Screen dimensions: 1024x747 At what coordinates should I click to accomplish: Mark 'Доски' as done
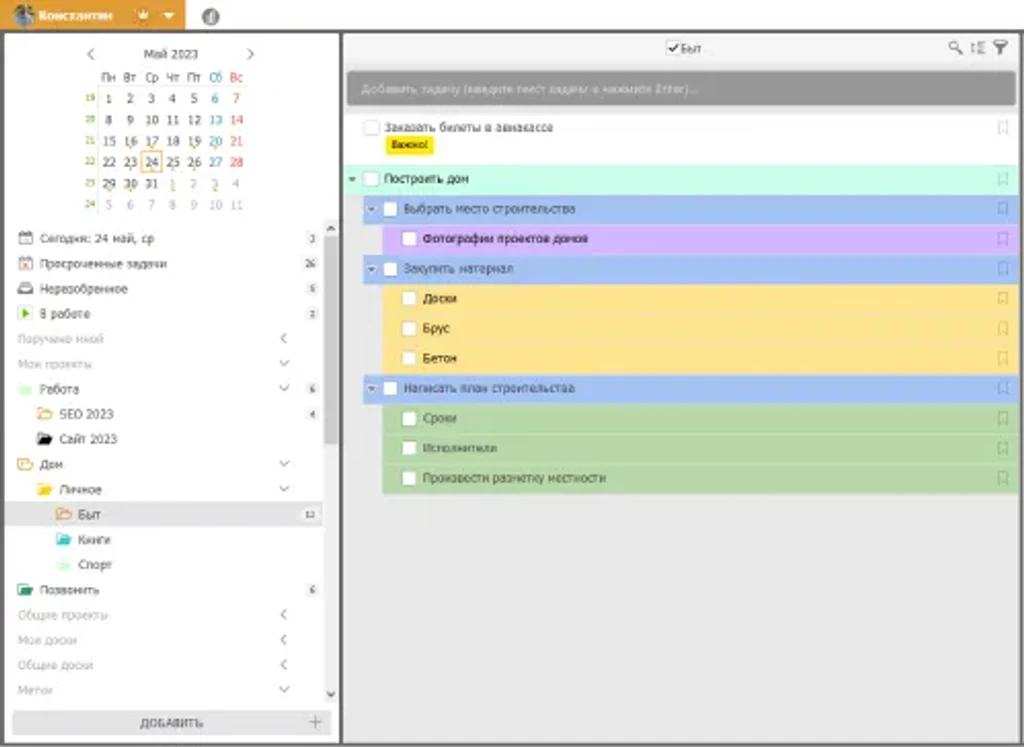click(409, 298)
